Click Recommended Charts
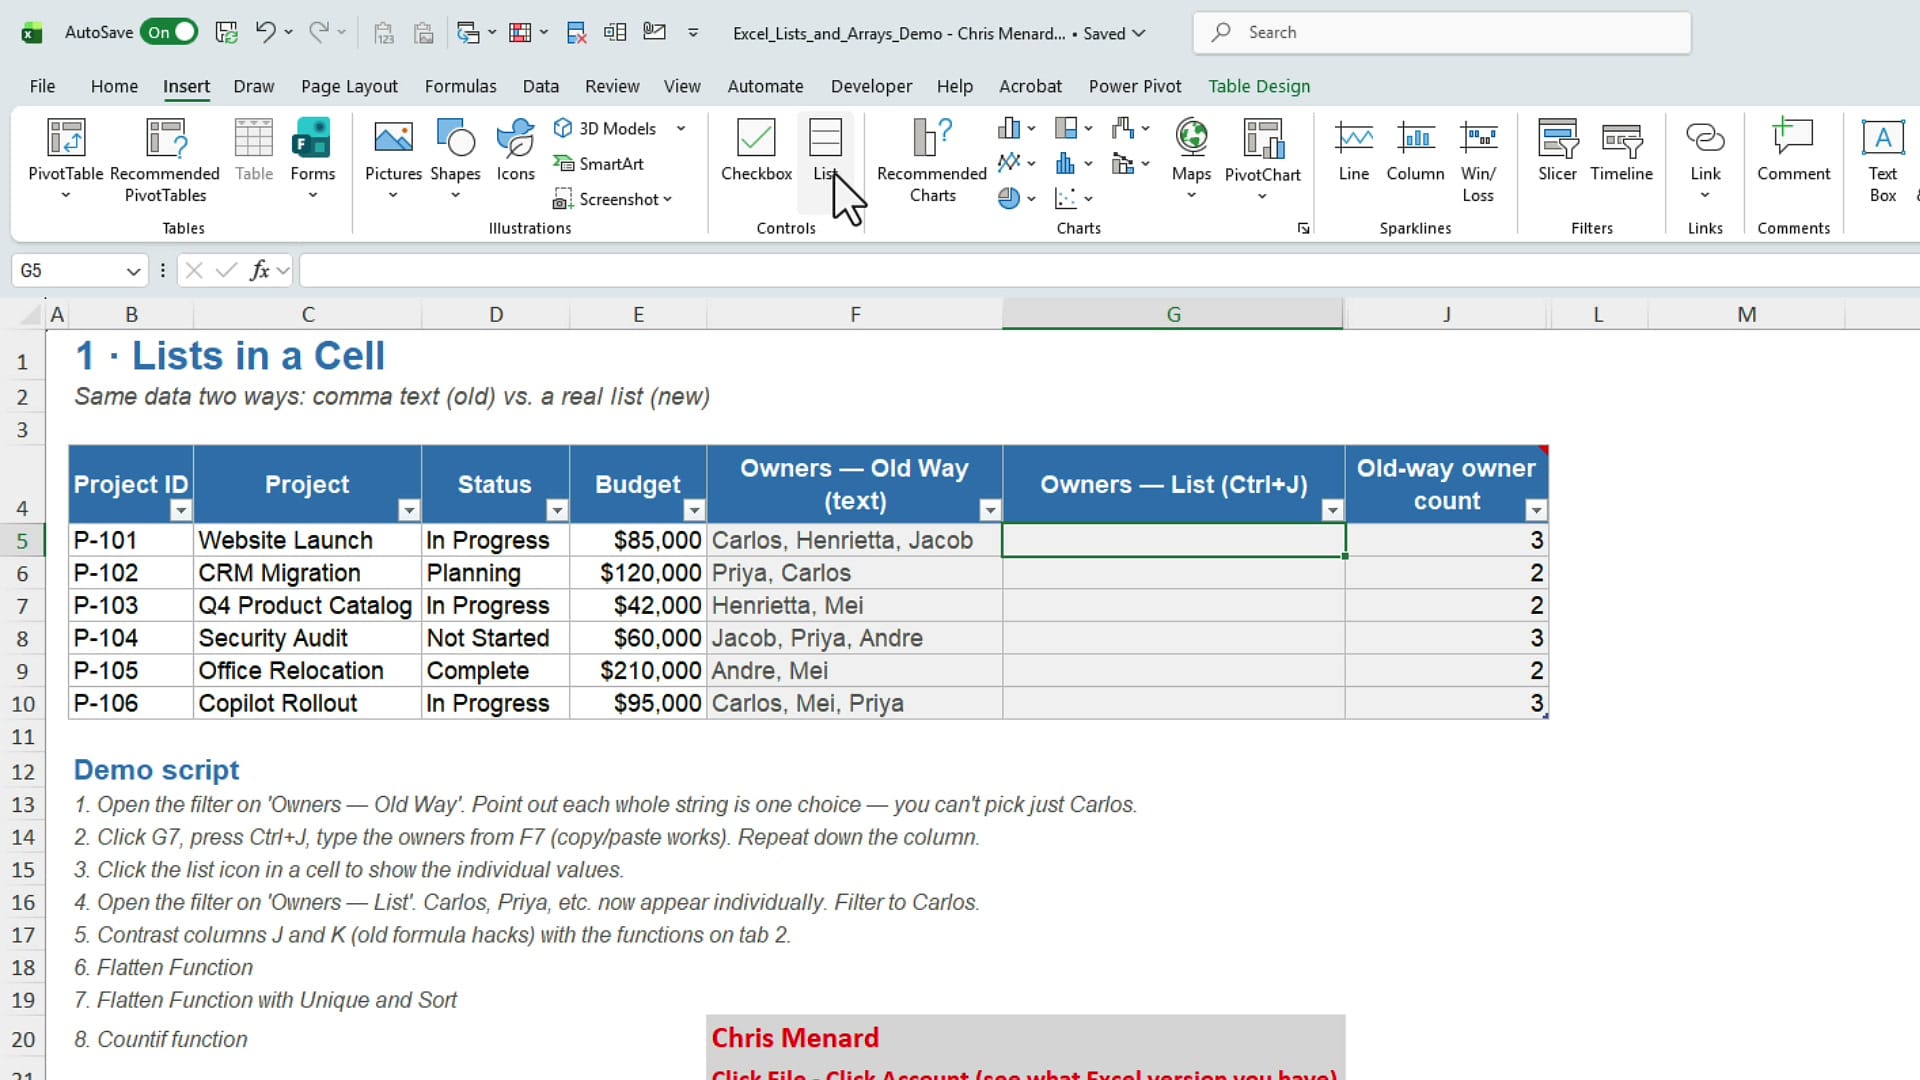The image size is (1920, 1080). (932, 160)
